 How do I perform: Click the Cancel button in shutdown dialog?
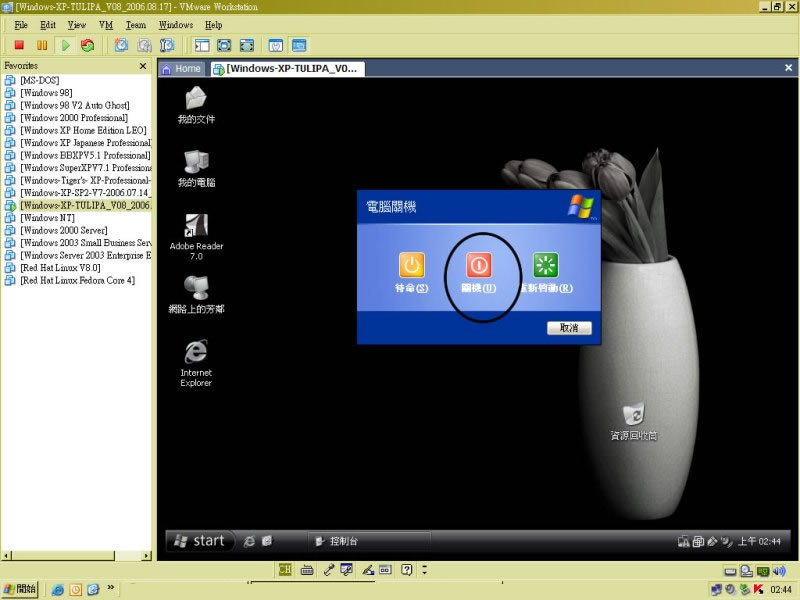click(569, 328)
